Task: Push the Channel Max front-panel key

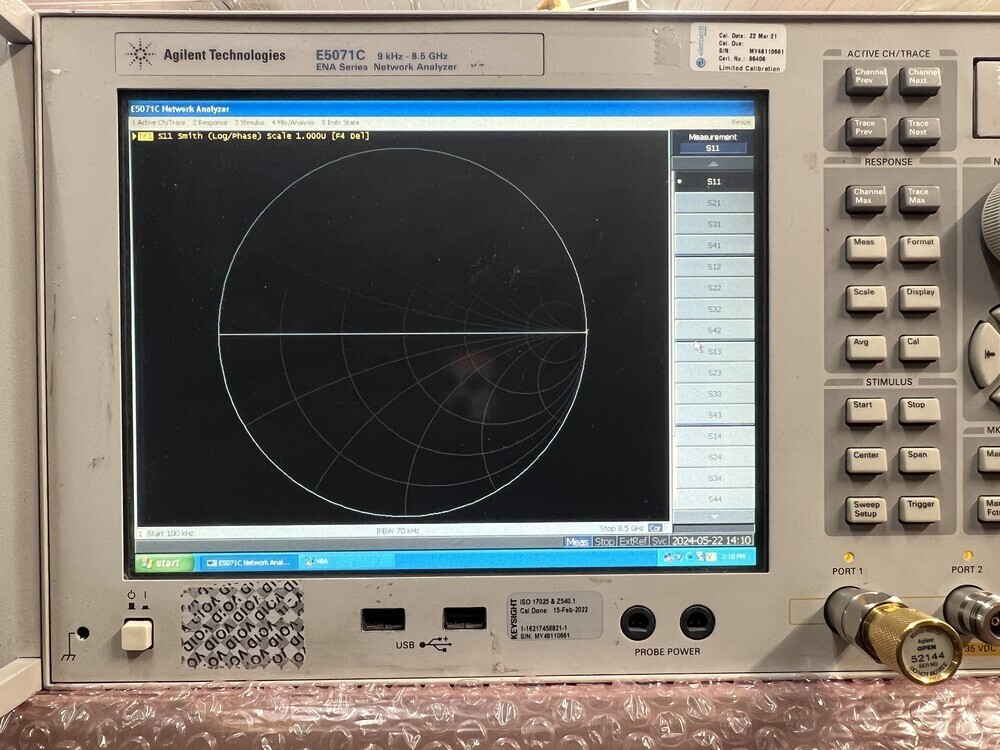Action: [x=865, y=199]
